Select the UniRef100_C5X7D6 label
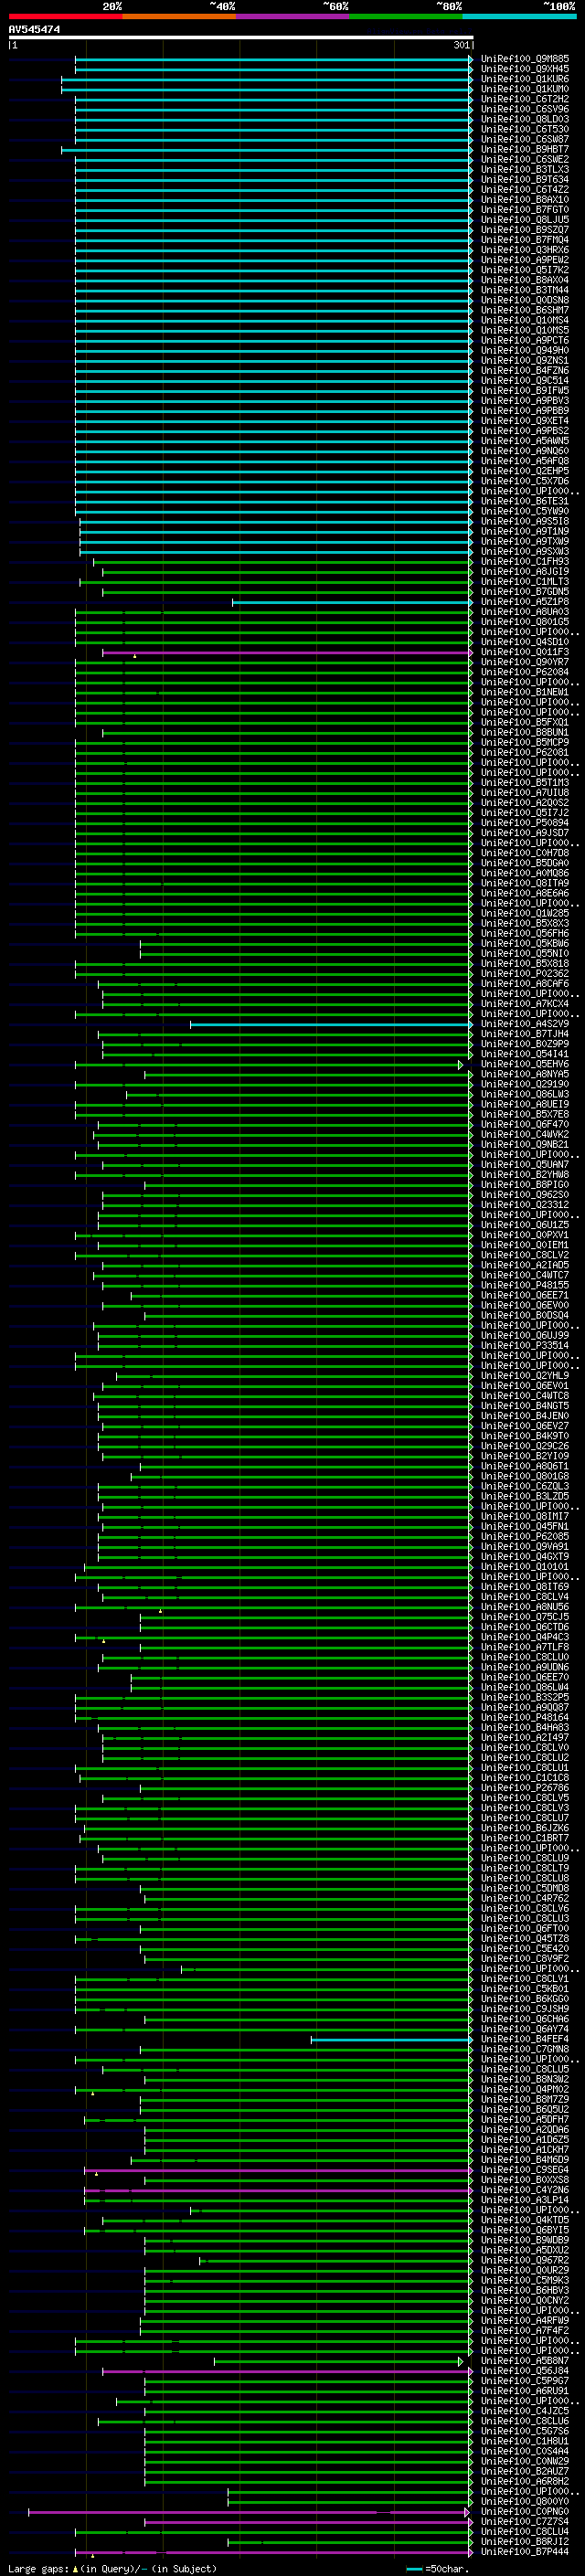The width and height of the screenshot is (585, 2576). [524, 481]
